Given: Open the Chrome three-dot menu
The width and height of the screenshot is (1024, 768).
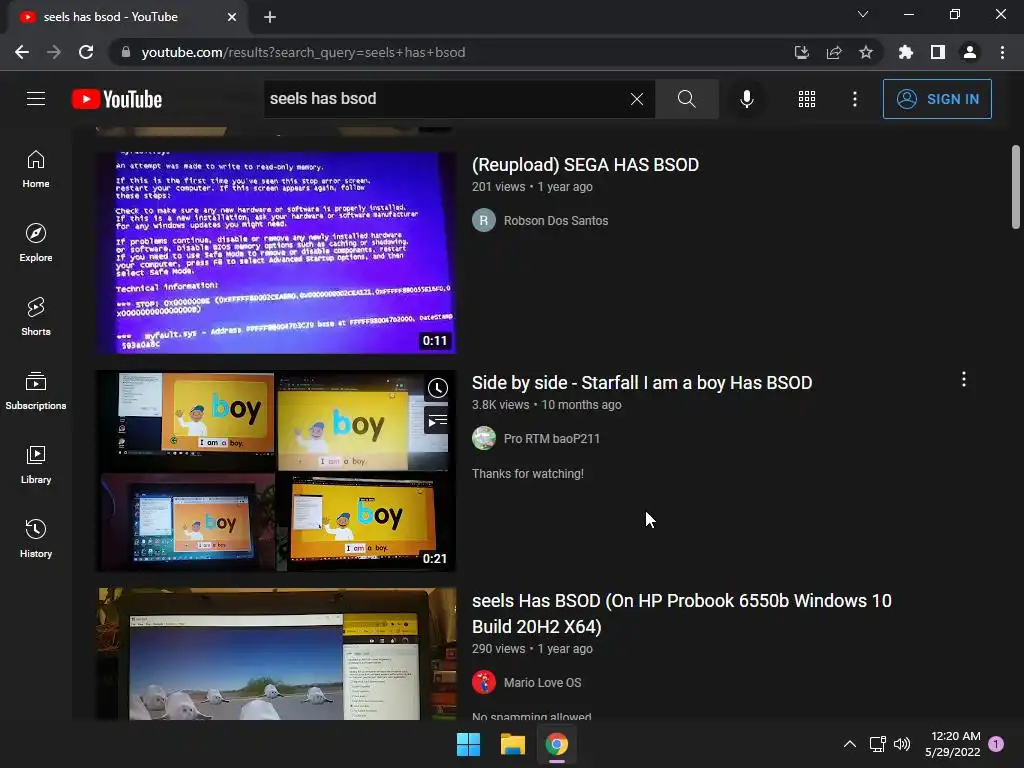Looking at the screenshot, I should coord(1002,52).
